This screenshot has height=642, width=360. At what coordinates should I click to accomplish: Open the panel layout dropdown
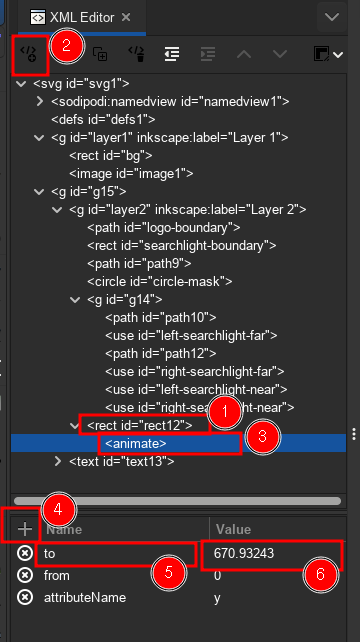[328, 54]
